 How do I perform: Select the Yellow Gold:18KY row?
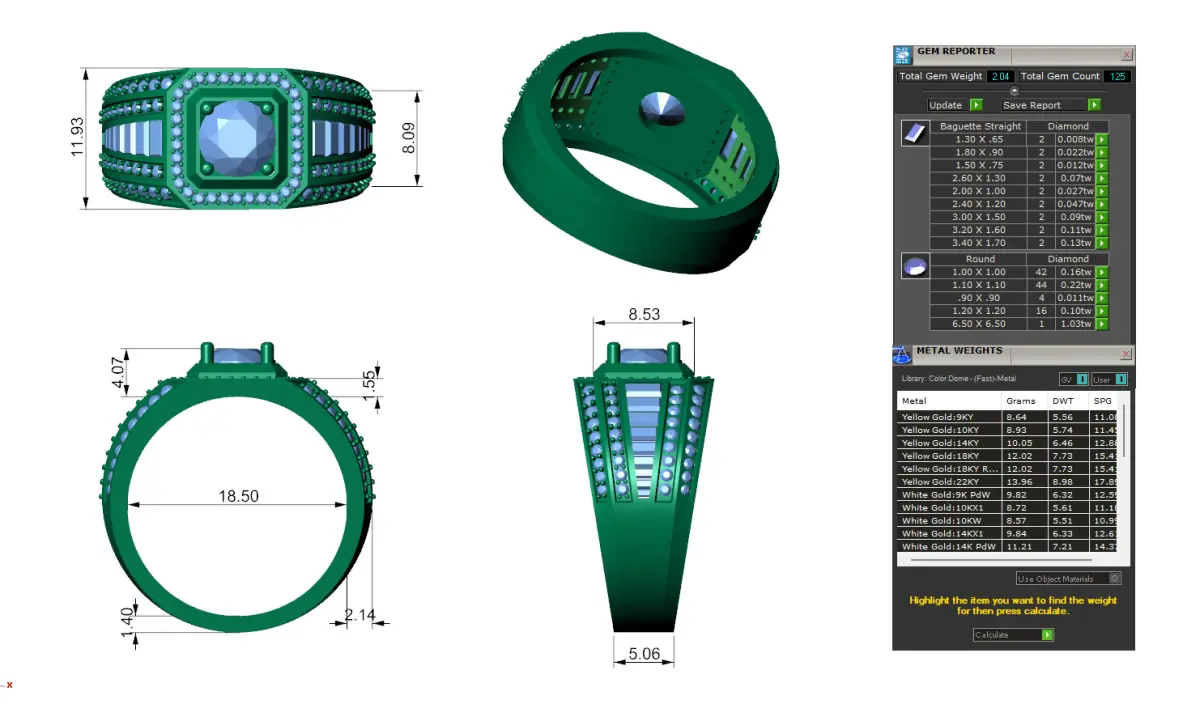tap(1008, 456)
